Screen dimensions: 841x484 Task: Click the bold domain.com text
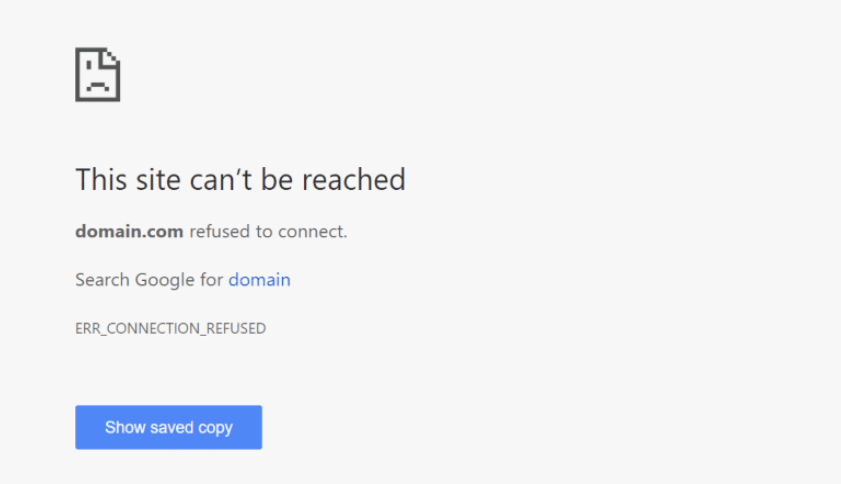(x=129, y=231)
